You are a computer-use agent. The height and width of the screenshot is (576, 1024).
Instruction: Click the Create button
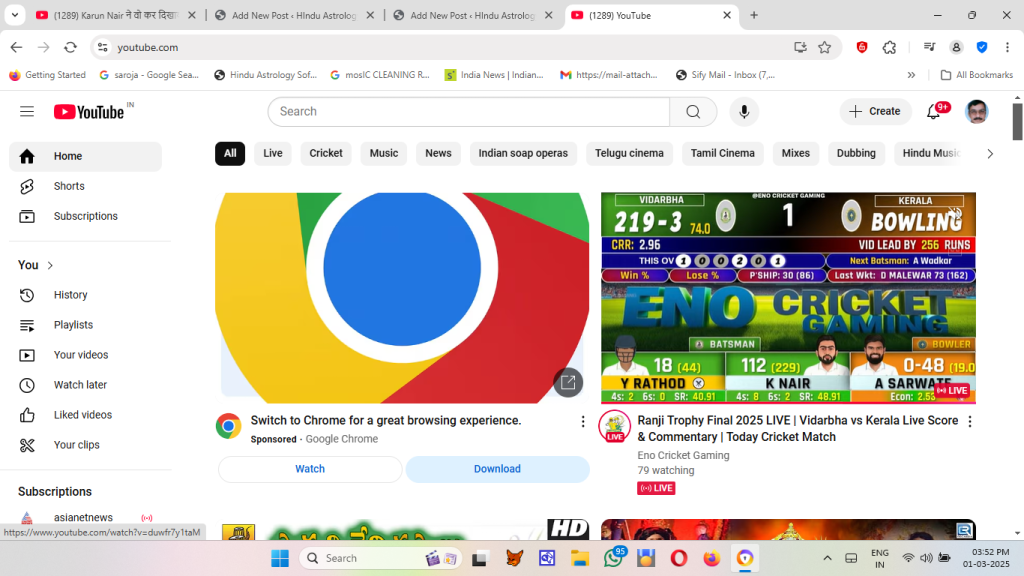click(875, 112)
